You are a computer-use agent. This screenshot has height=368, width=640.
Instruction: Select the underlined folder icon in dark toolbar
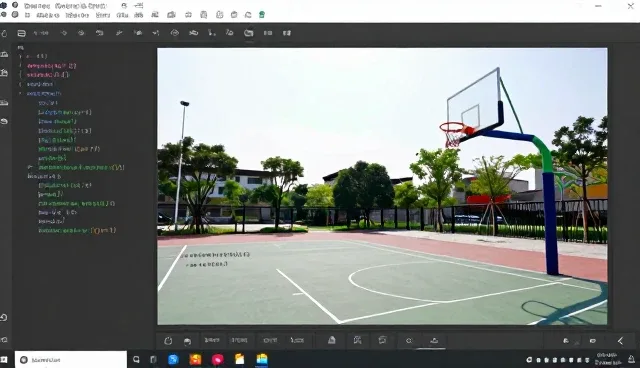pyautogui.click(x=249, y=33)
